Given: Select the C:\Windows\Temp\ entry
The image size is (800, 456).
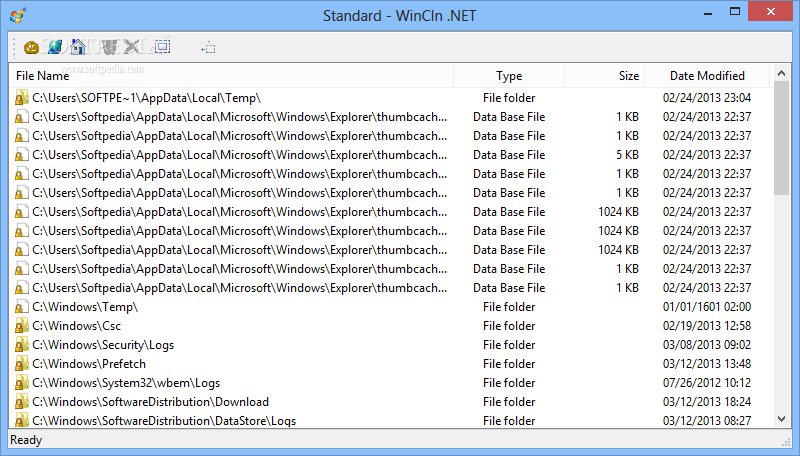Looking at the screenshot, I should pos(85,307).
